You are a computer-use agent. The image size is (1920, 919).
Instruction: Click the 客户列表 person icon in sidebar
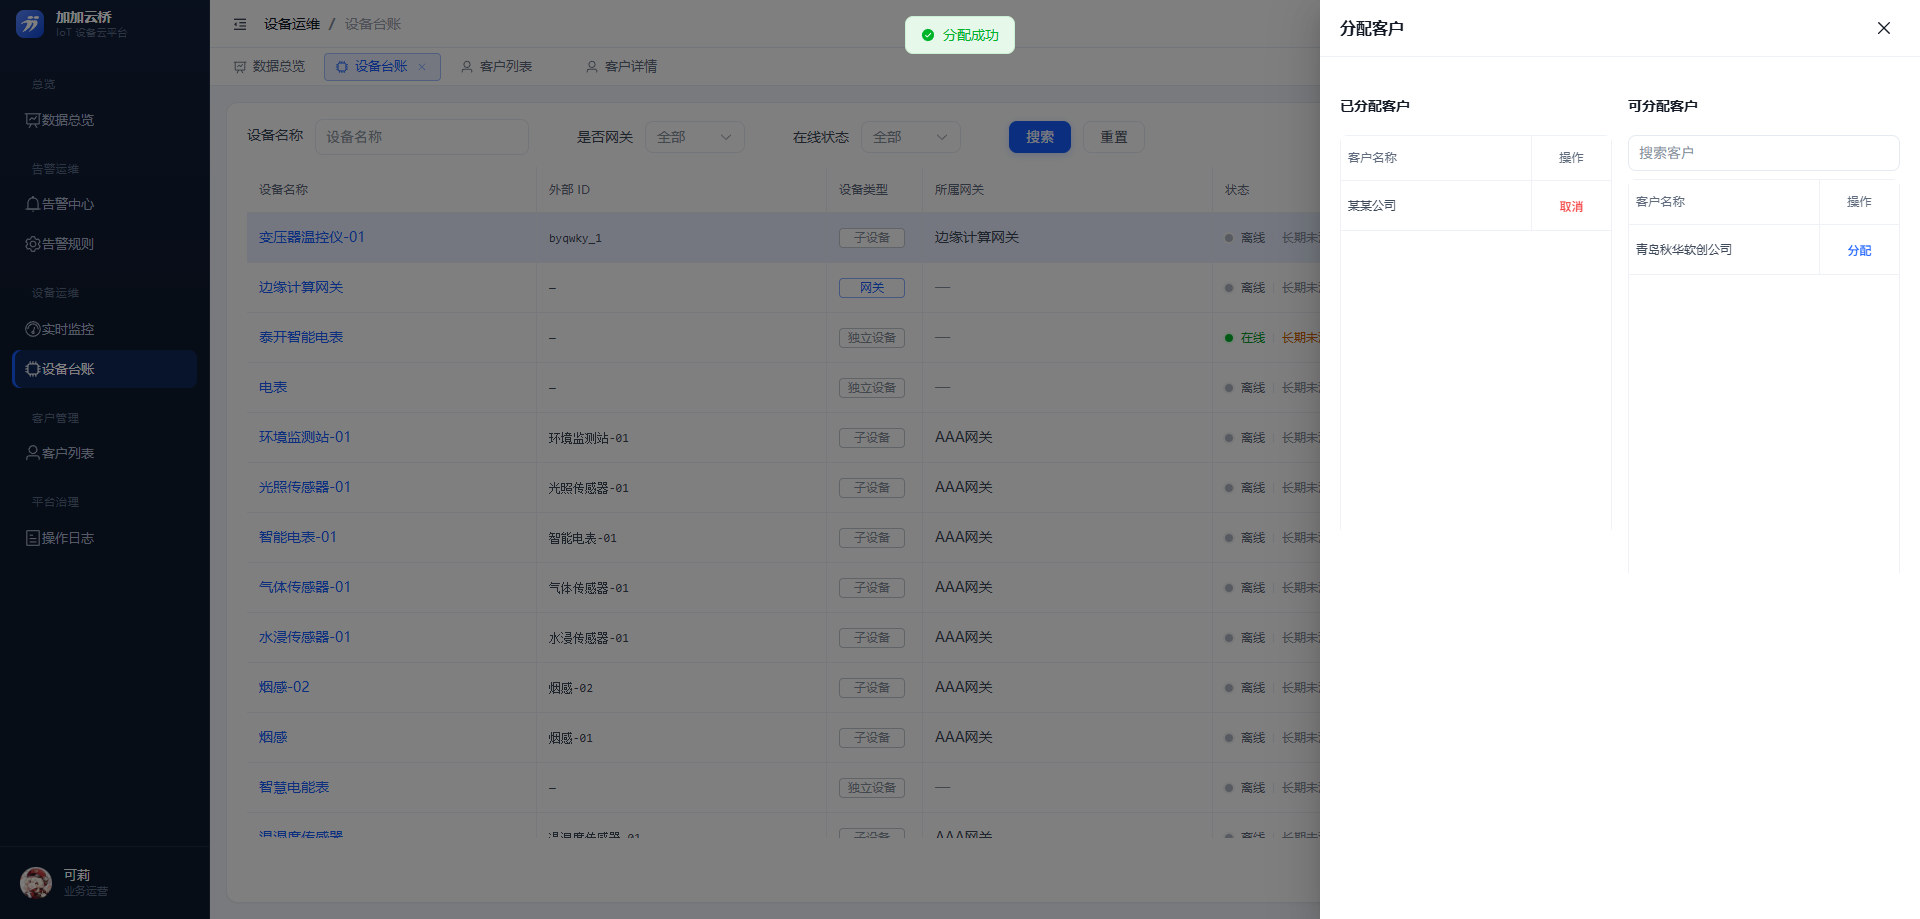tap(33, 453)
